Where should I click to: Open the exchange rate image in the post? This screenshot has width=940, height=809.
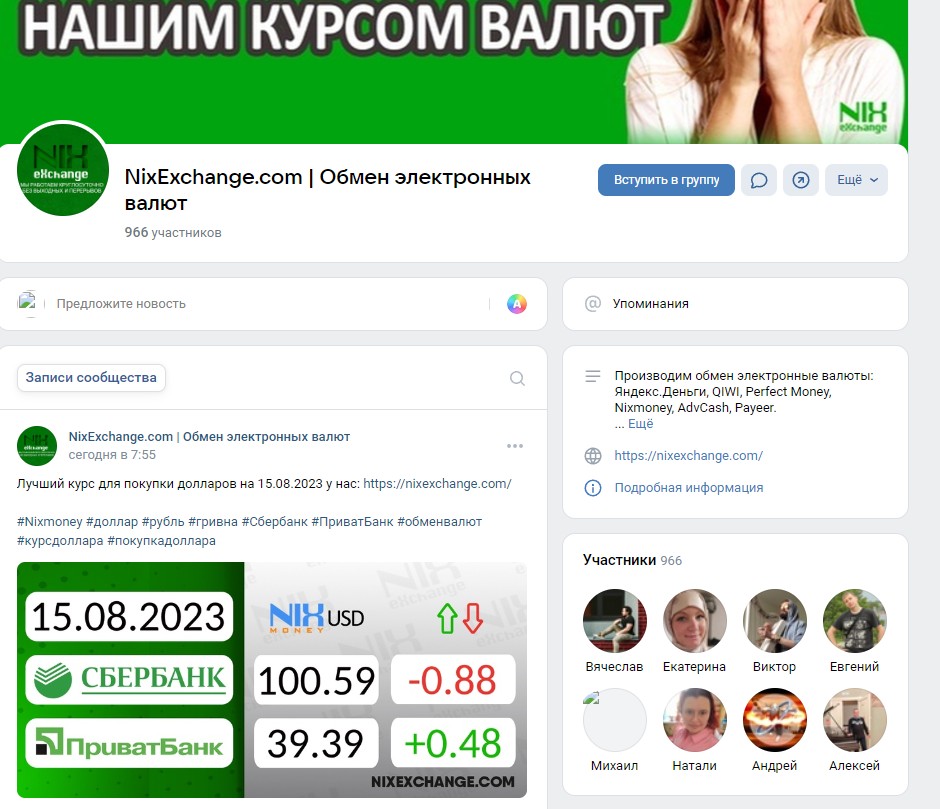[272, 680]
